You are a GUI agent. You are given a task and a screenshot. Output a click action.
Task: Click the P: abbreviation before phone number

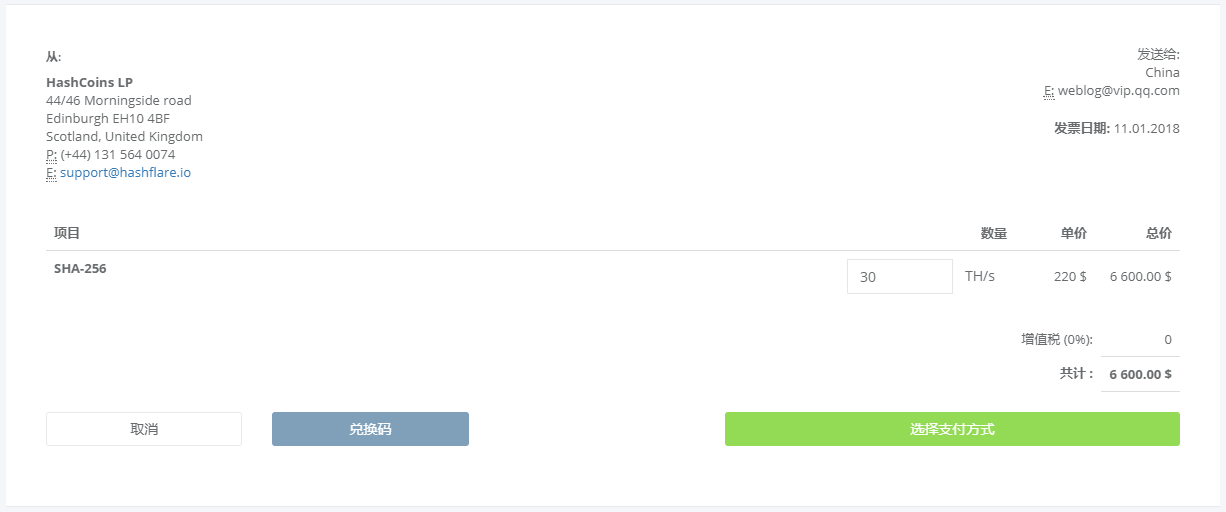[52, 155]
